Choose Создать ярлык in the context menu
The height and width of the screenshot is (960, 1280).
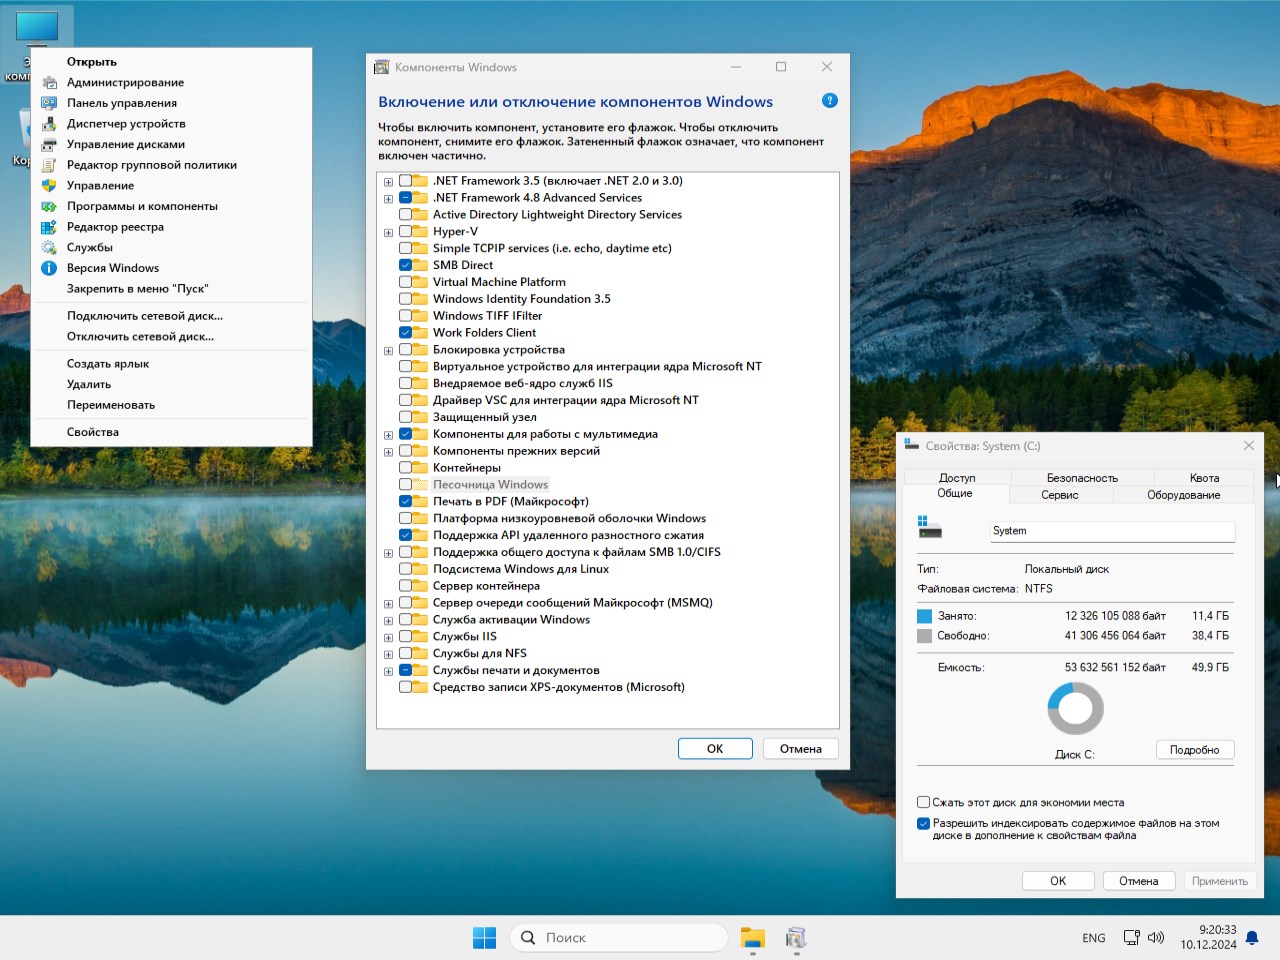pos(171,364)
